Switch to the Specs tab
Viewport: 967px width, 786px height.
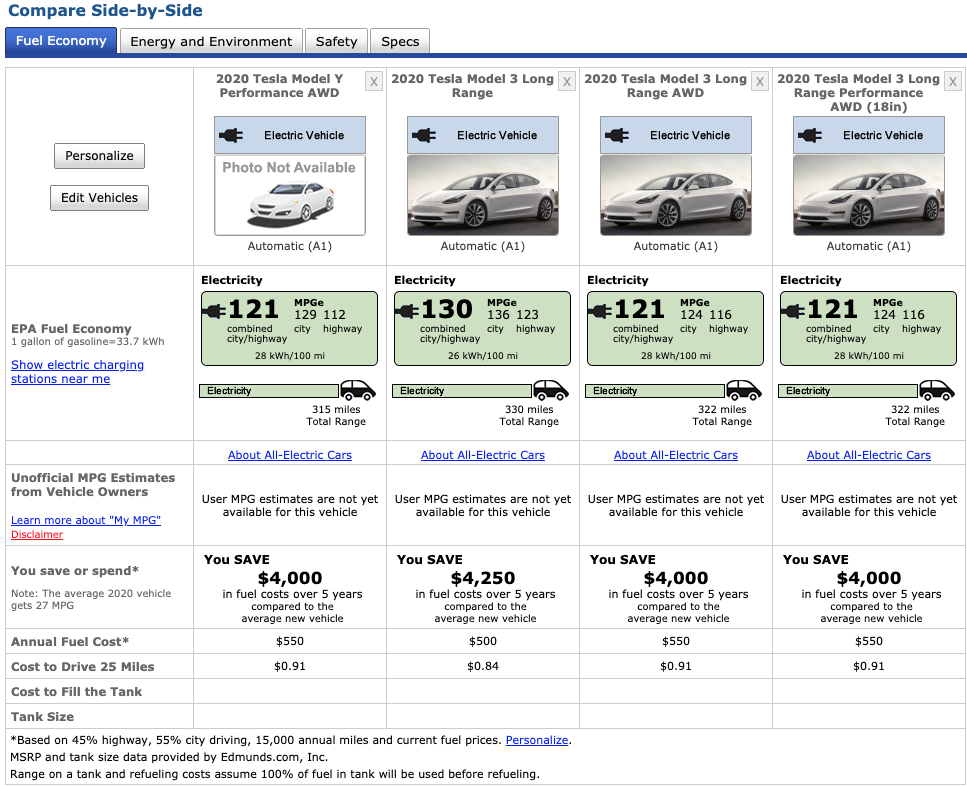(400, 41)
